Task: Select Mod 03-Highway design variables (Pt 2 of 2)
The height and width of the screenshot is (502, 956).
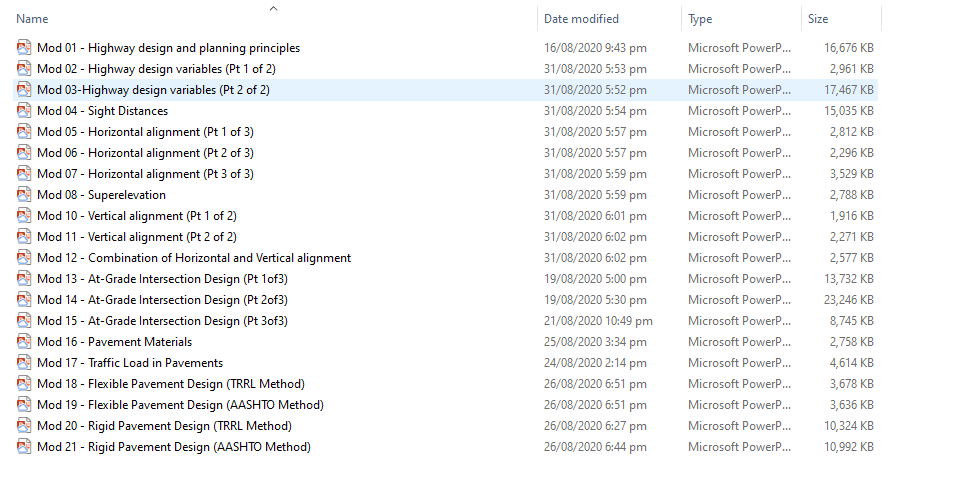Action: [153, 90]
